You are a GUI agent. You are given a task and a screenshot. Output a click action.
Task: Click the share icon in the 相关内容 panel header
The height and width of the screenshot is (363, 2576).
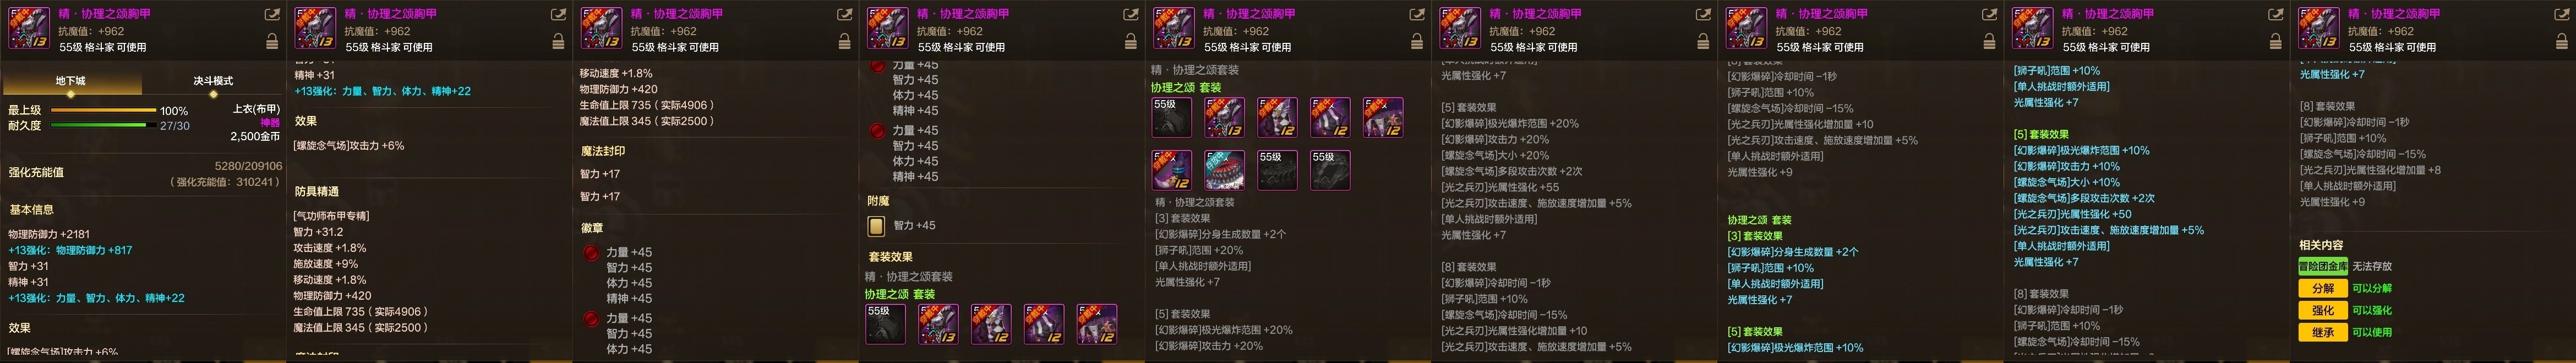coord(2562,15)
